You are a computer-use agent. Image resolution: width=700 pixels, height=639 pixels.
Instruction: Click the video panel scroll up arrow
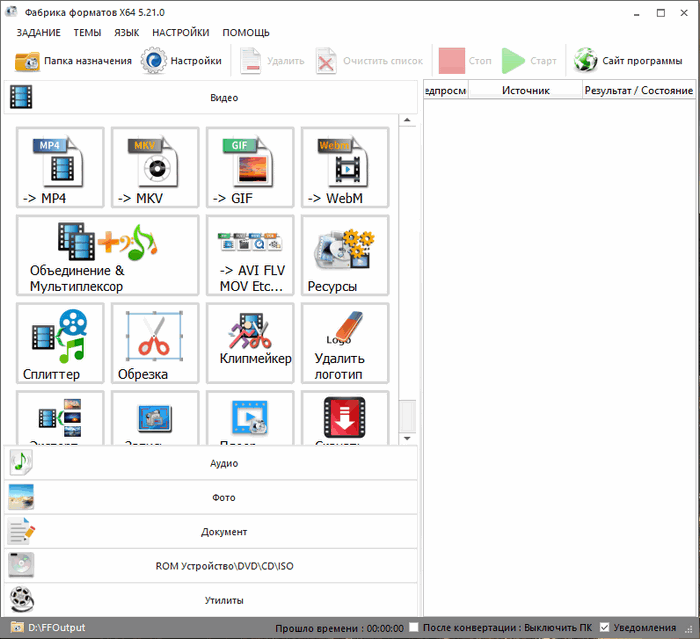point(407,120)
